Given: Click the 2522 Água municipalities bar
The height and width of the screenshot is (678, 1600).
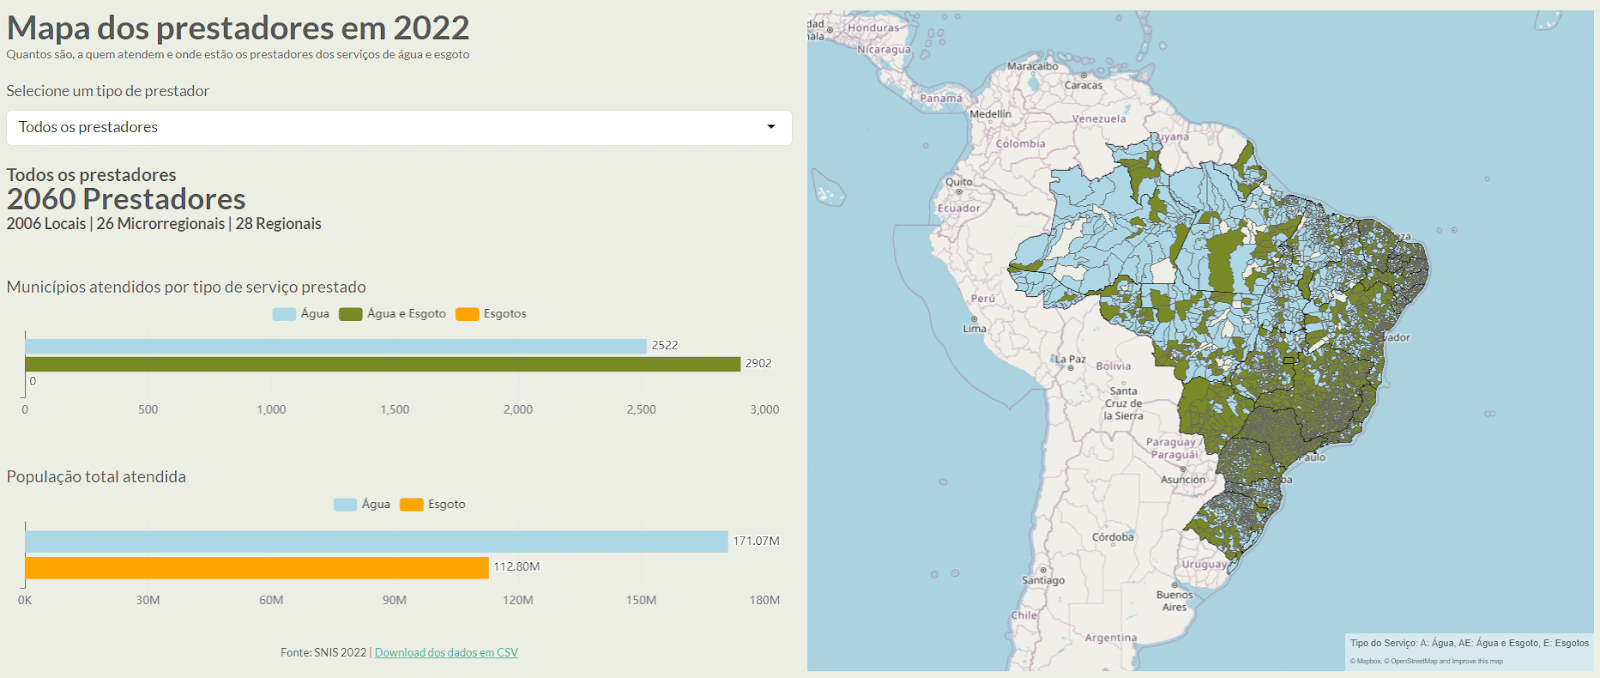Looking at the screenshot, I should (335, 346).
